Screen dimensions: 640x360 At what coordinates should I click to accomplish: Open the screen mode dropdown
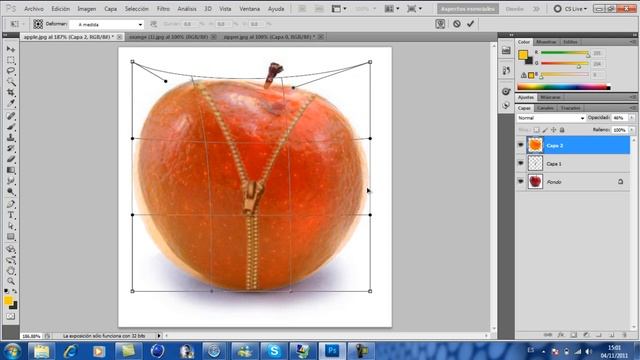point(414,9)
